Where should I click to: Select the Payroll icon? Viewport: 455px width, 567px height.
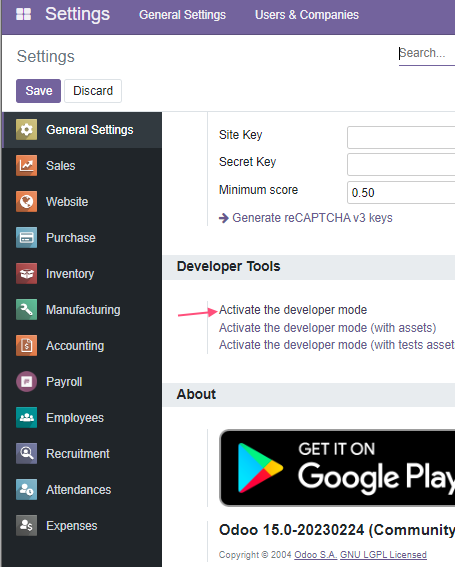(x=26, y=381)
